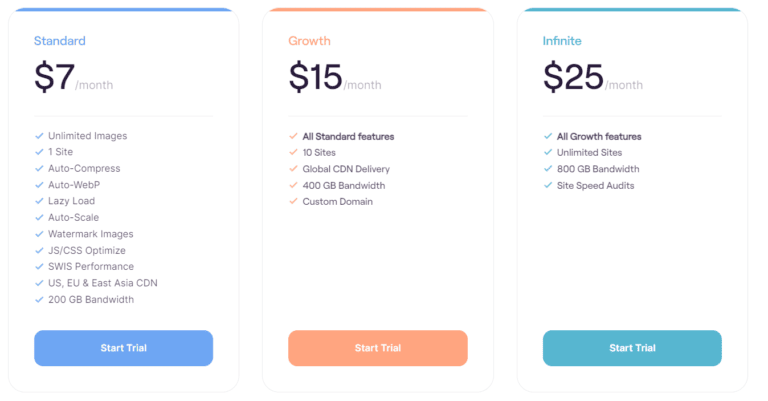Click the teal checkmark beside Unlimited Sites
The image size is (768, 401).
tap(548, 153)
